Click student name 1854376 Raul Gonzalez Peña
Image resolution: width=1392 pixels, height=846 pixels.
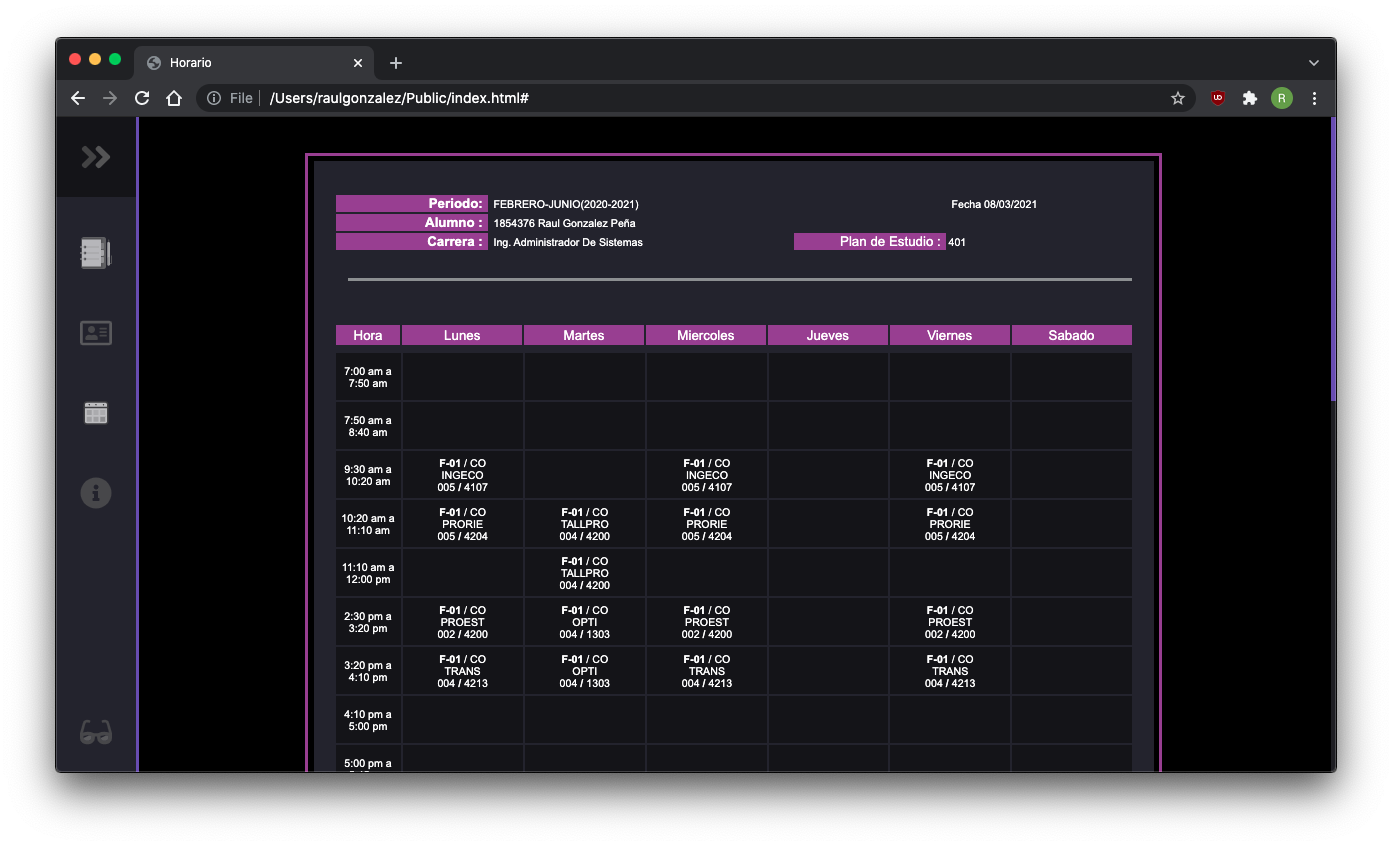(564, 223)
